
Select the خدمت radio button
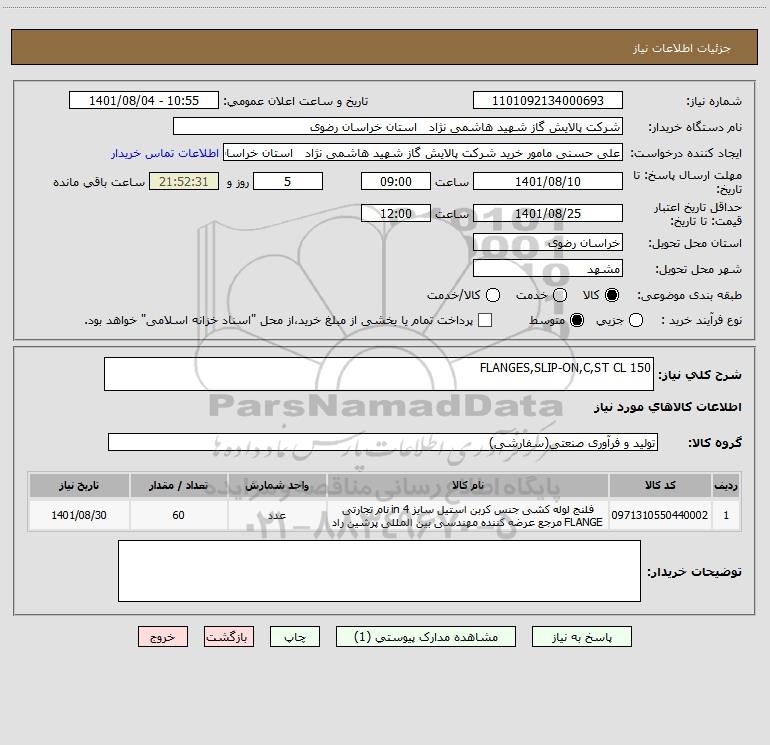coord(560,295)
